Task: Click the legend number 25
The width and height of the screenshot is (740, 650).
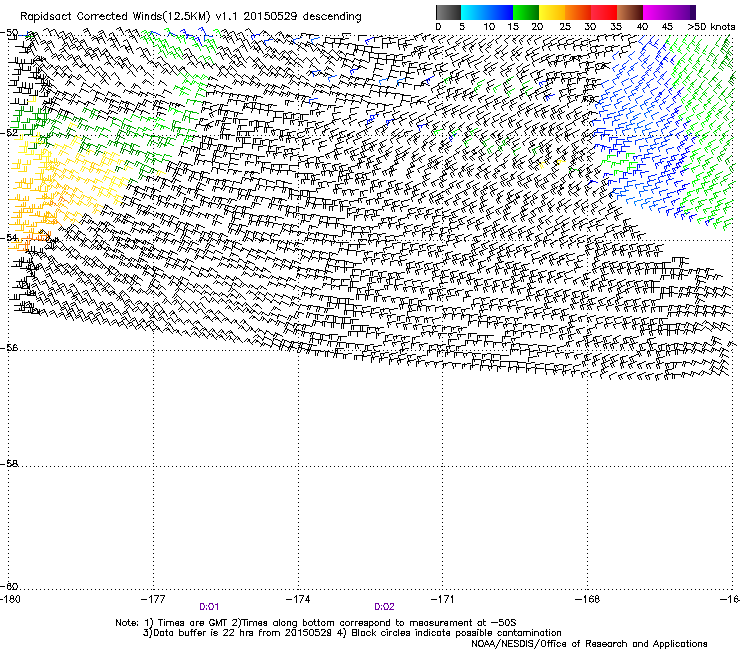Action: pyautogui.click(x=565, y=26)
